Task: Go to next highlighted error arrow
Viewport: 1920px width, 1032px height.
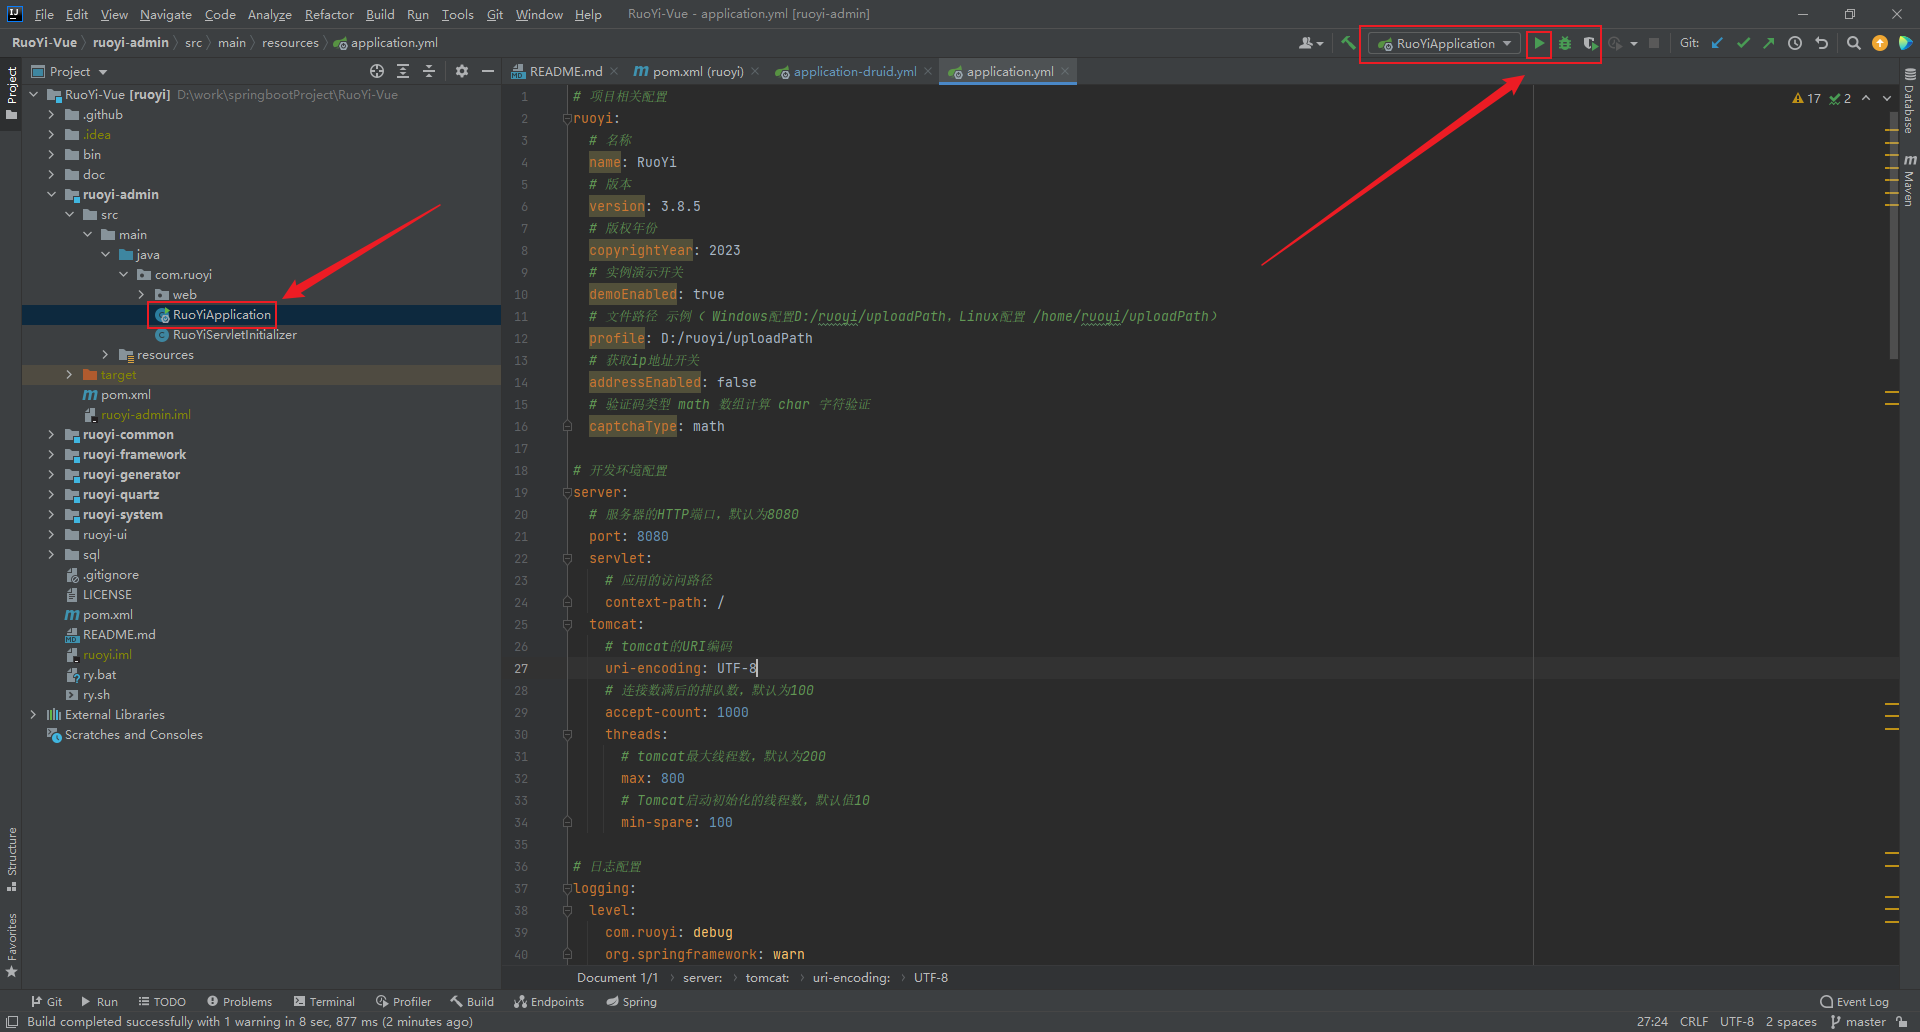Action: coord(1887,98)
